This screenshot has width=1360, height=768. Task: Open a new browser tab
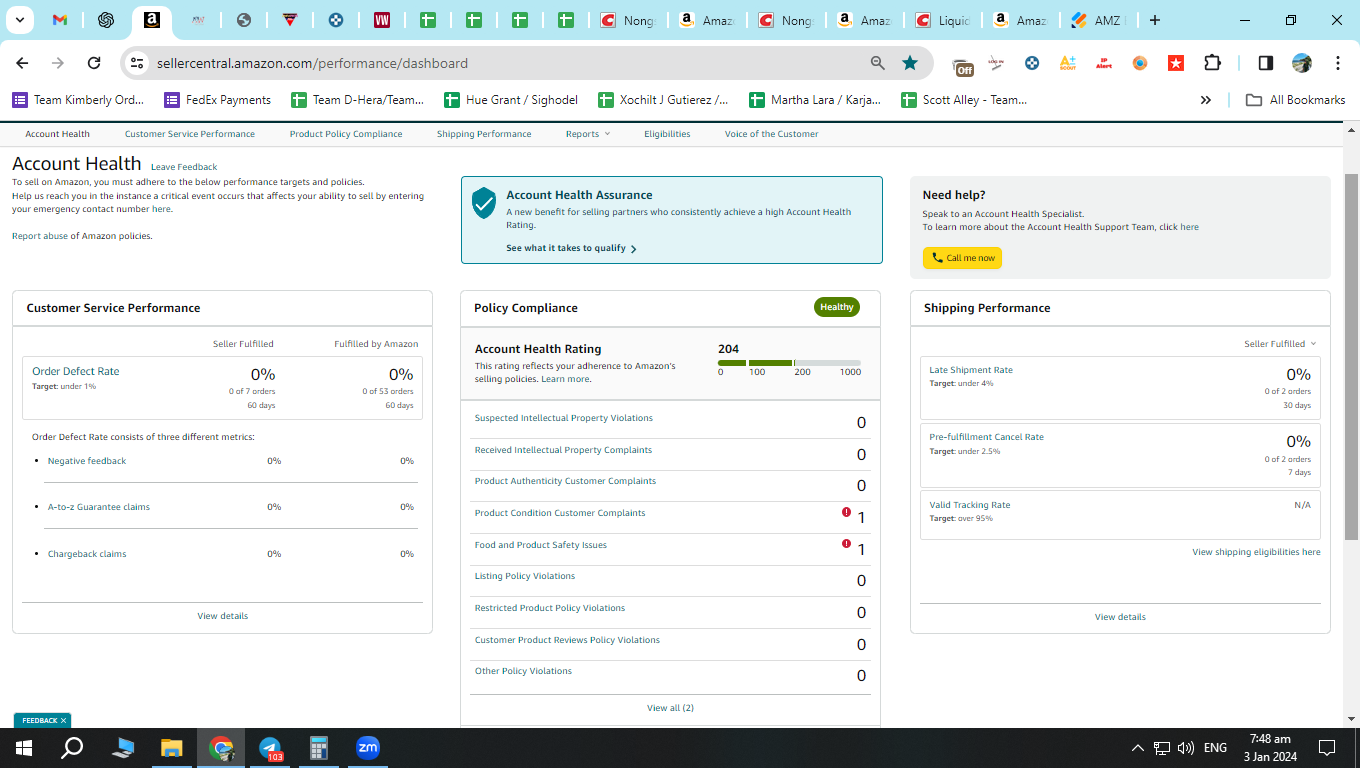click(x=1155, y=20)
